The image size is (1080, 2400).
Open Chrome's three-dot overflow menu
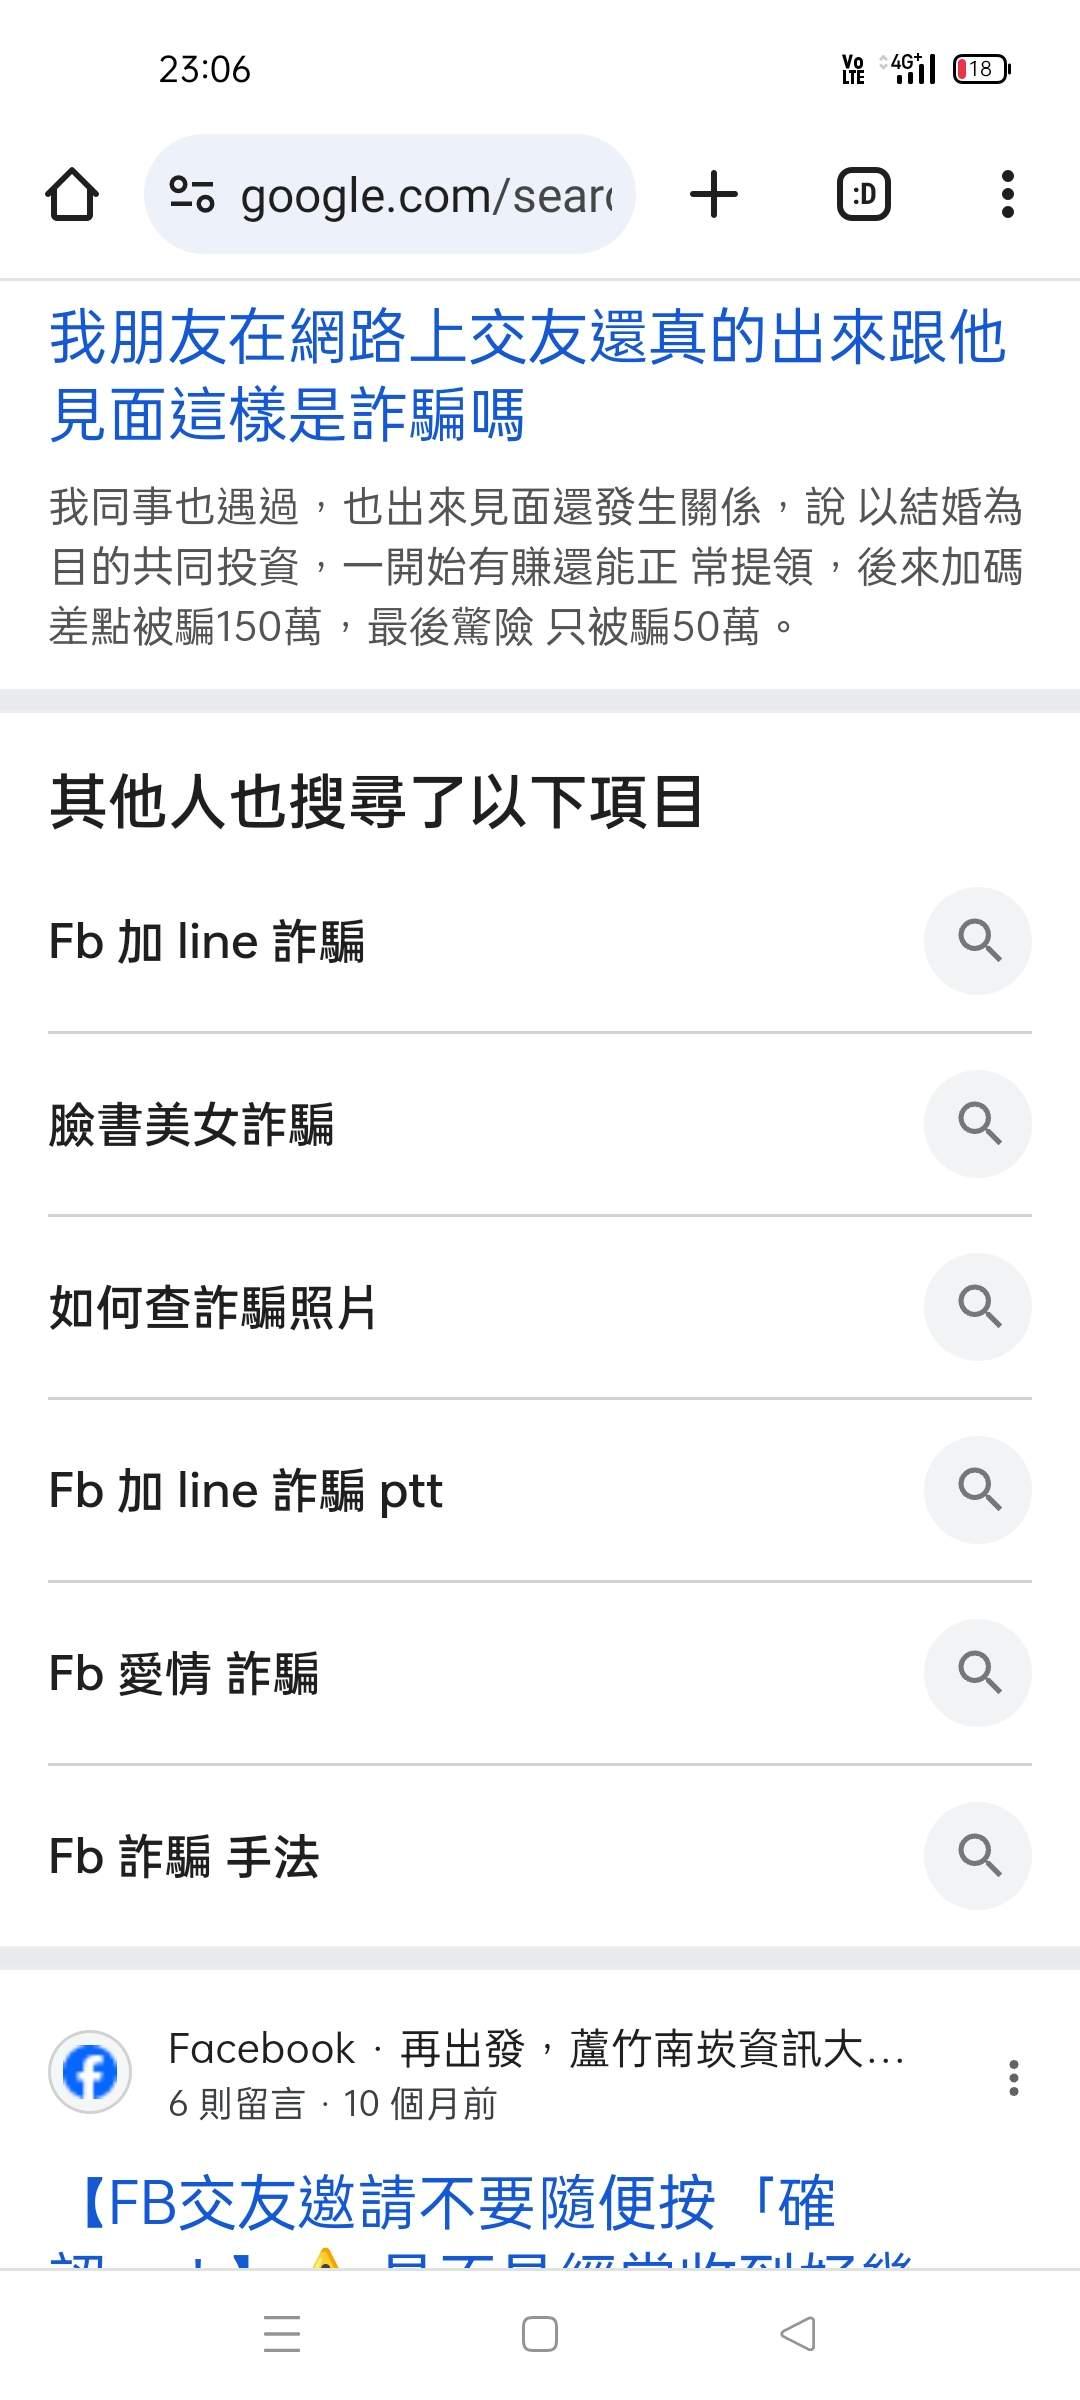click(1007, 194)
